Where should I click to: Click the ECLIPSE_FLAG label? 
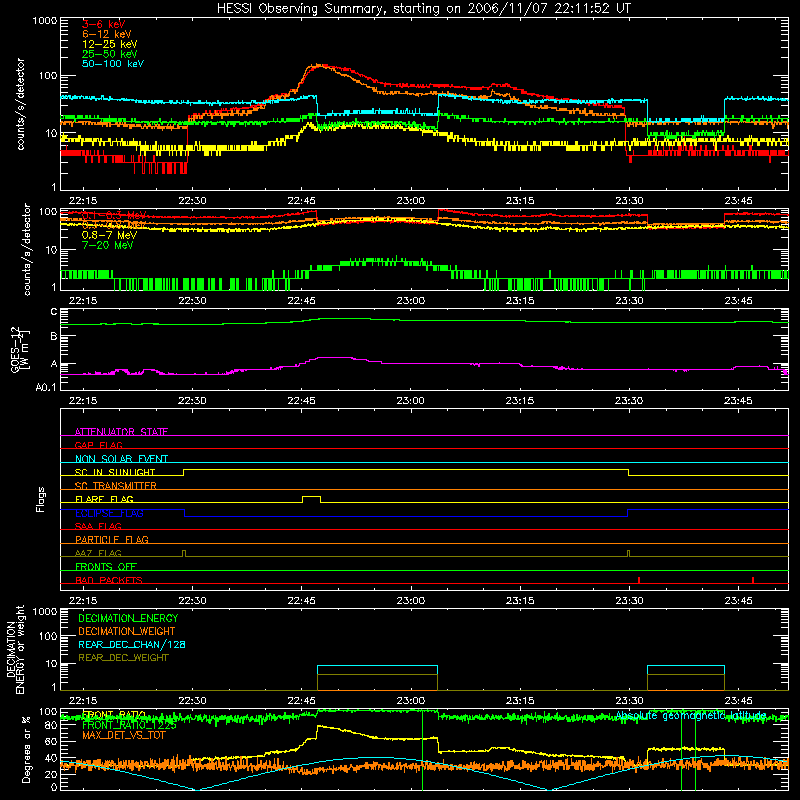click(109, 513)
